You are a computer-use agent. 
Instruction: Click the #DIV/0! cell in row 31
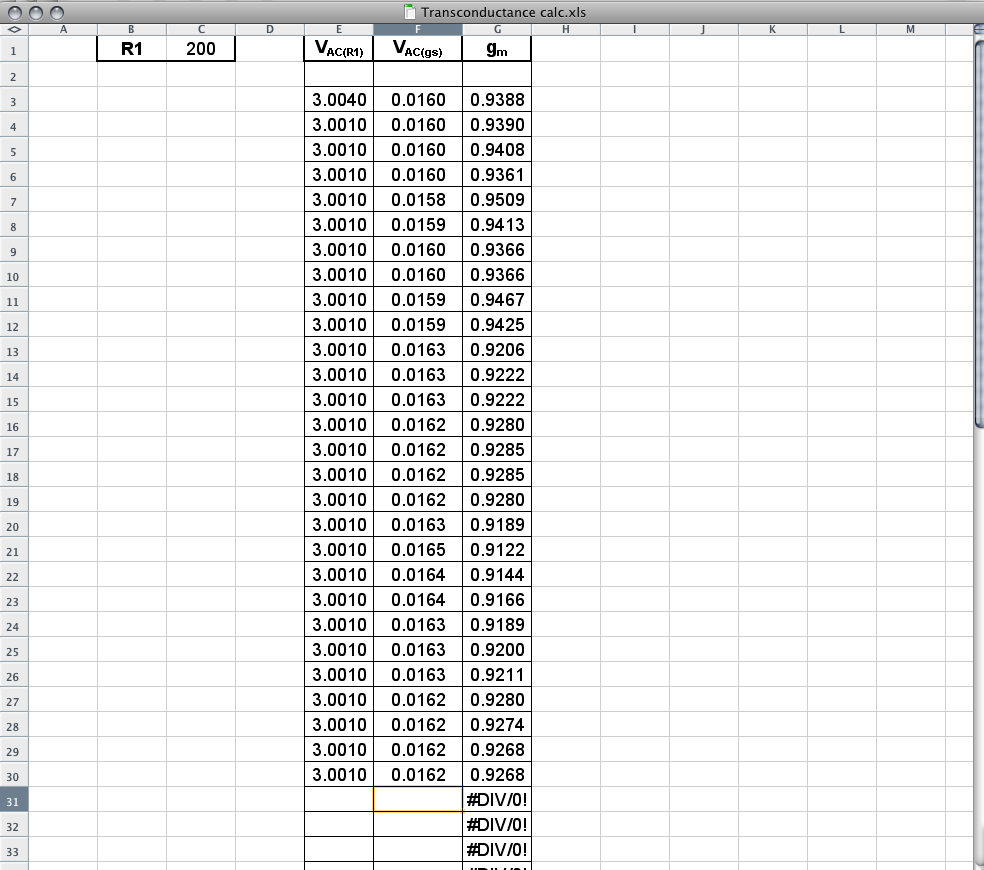(497, 800)
